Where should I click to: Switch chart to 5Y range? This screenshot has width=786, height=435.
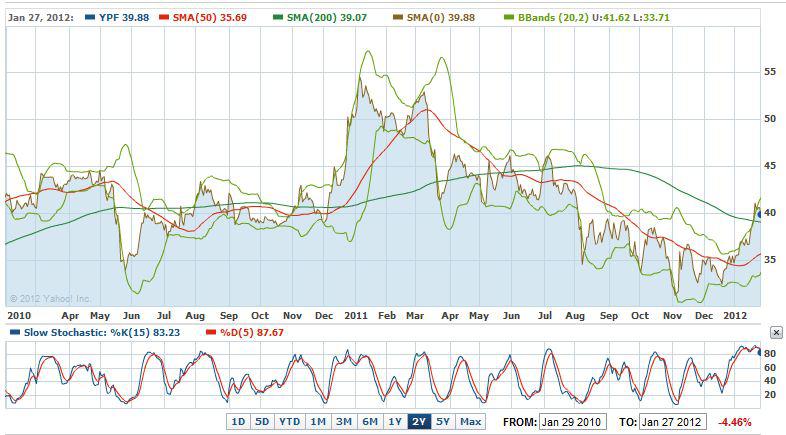tap(443, 422)
